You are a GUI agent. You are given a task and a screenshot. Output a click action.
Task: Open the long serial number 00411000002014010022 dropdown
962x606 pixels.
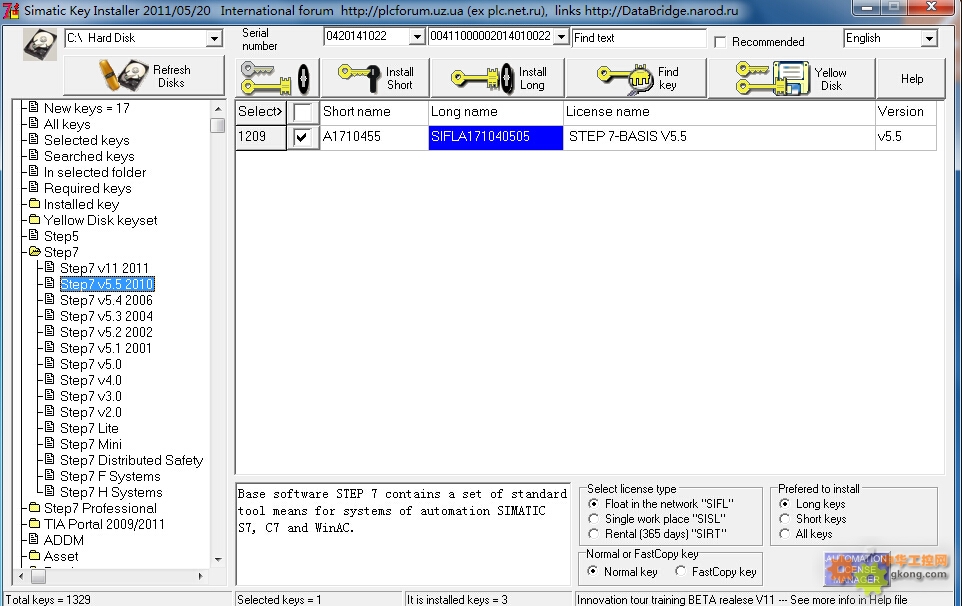[x=561, y=36]
